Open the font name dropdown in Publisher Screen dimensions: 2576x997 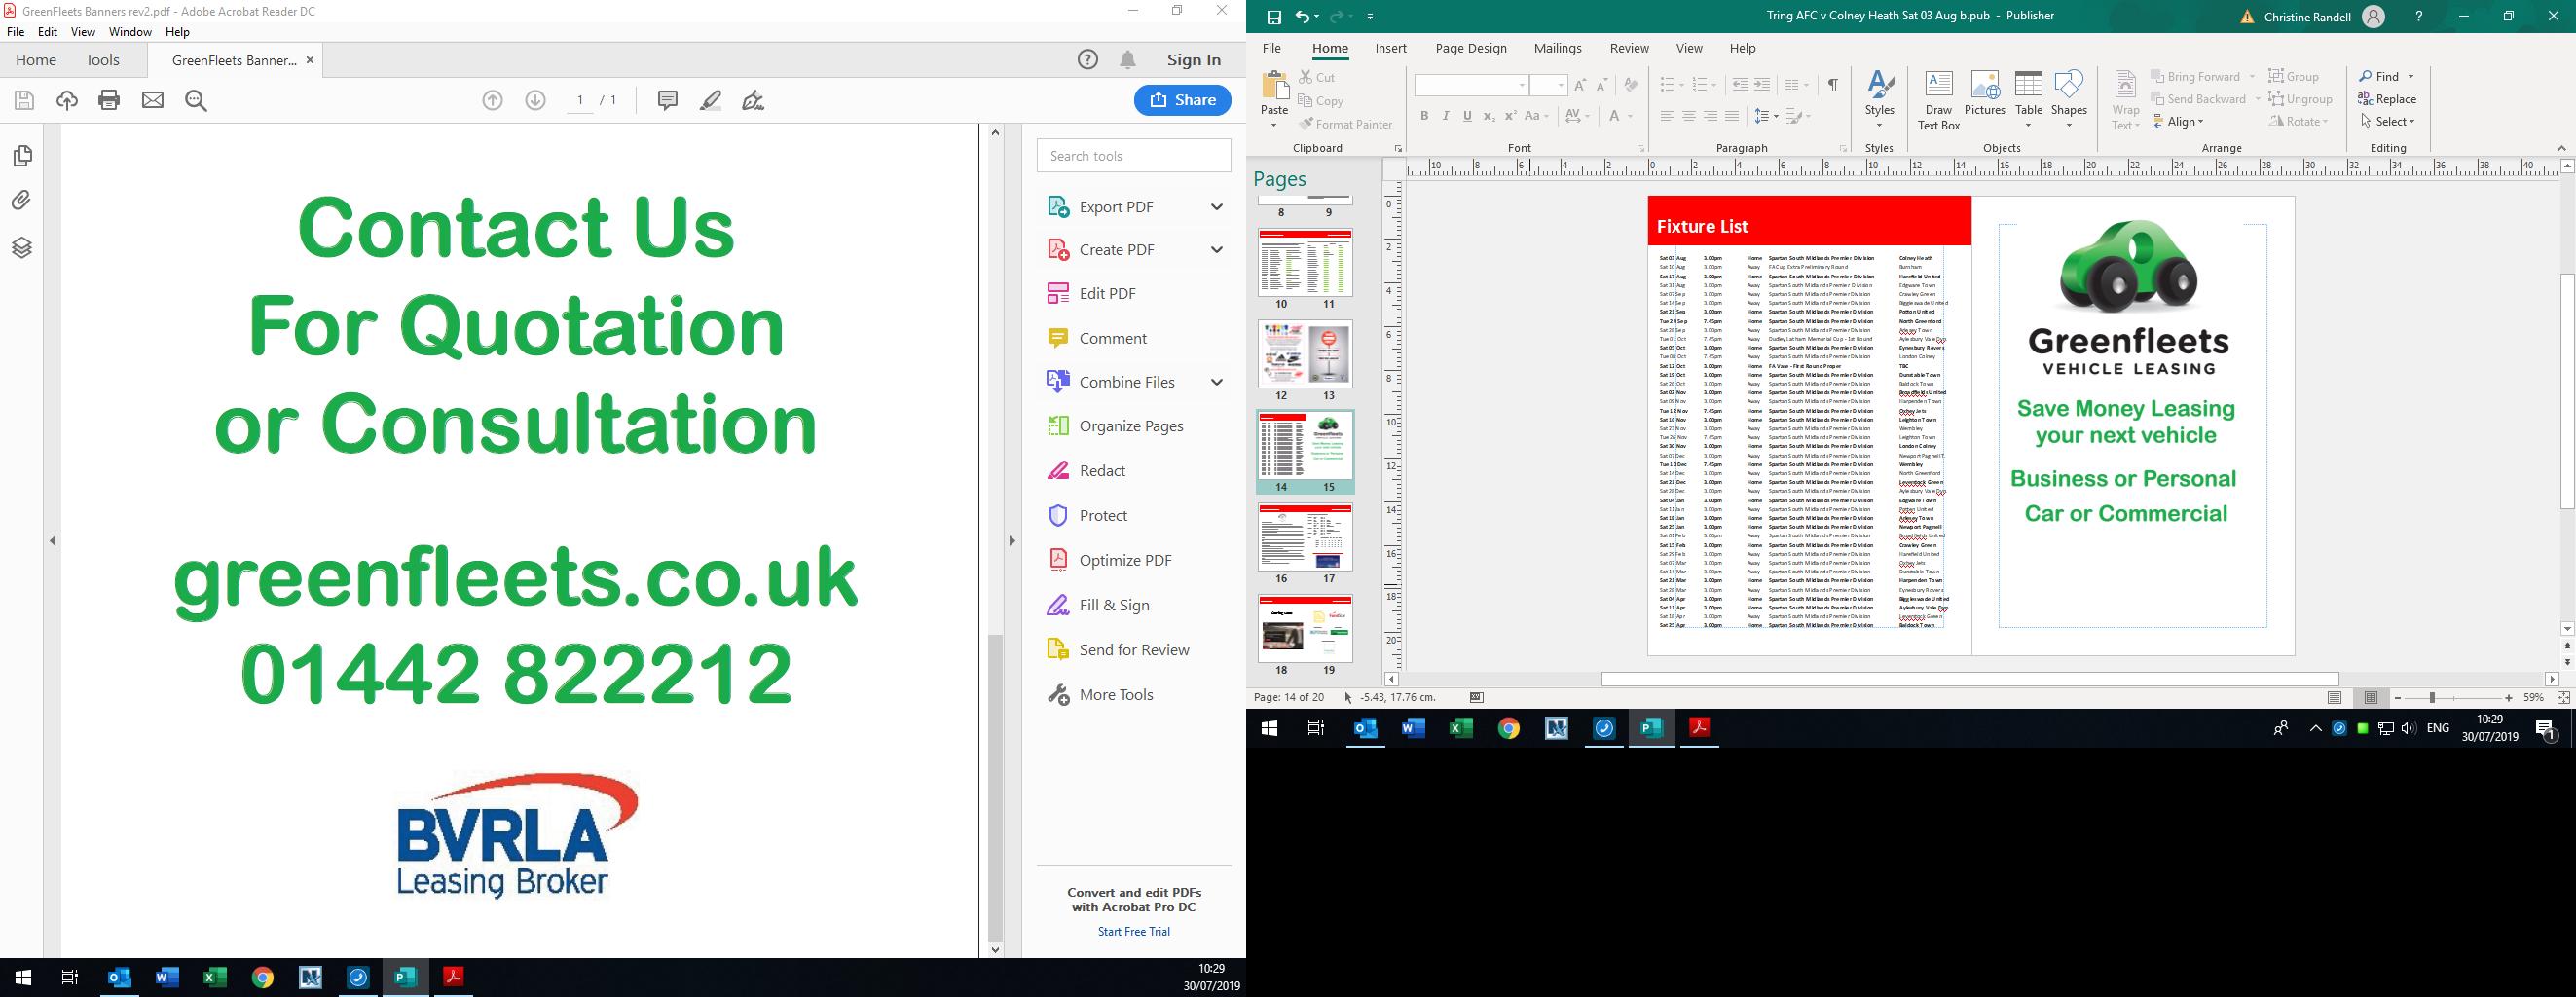tap(1522, 85)
